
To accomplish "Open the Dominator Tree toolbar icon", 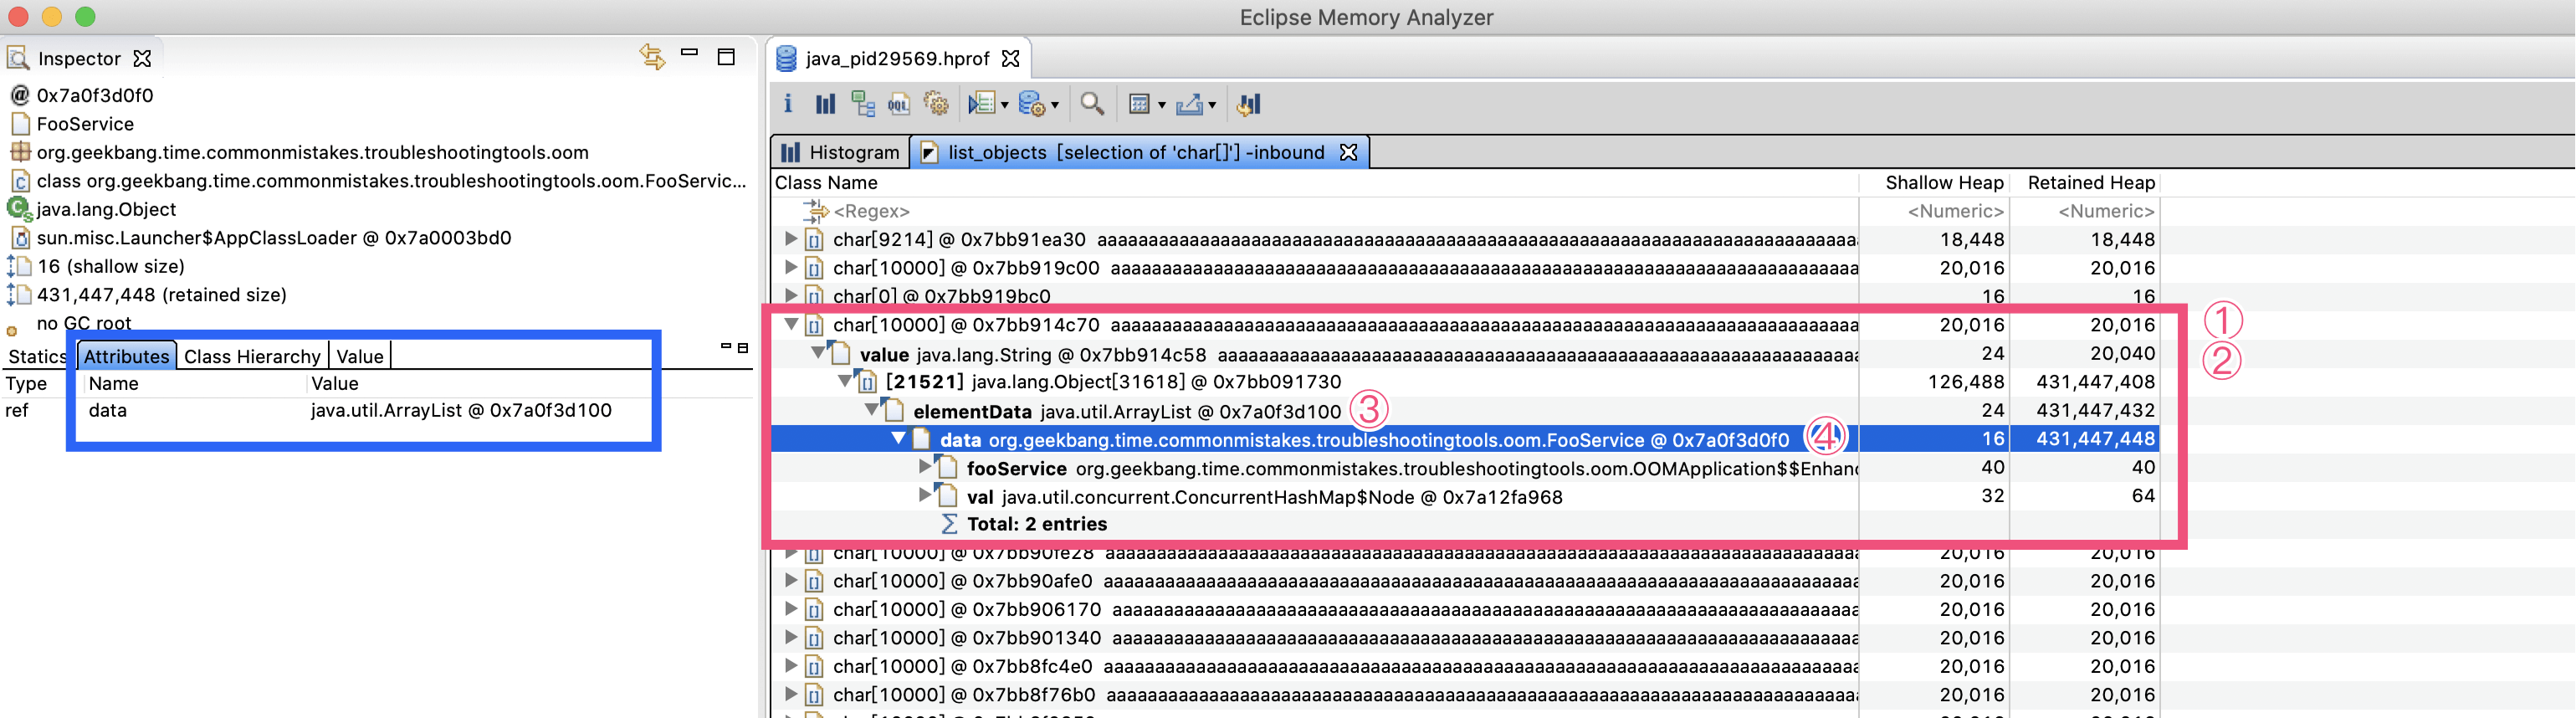I will [862, 104].
